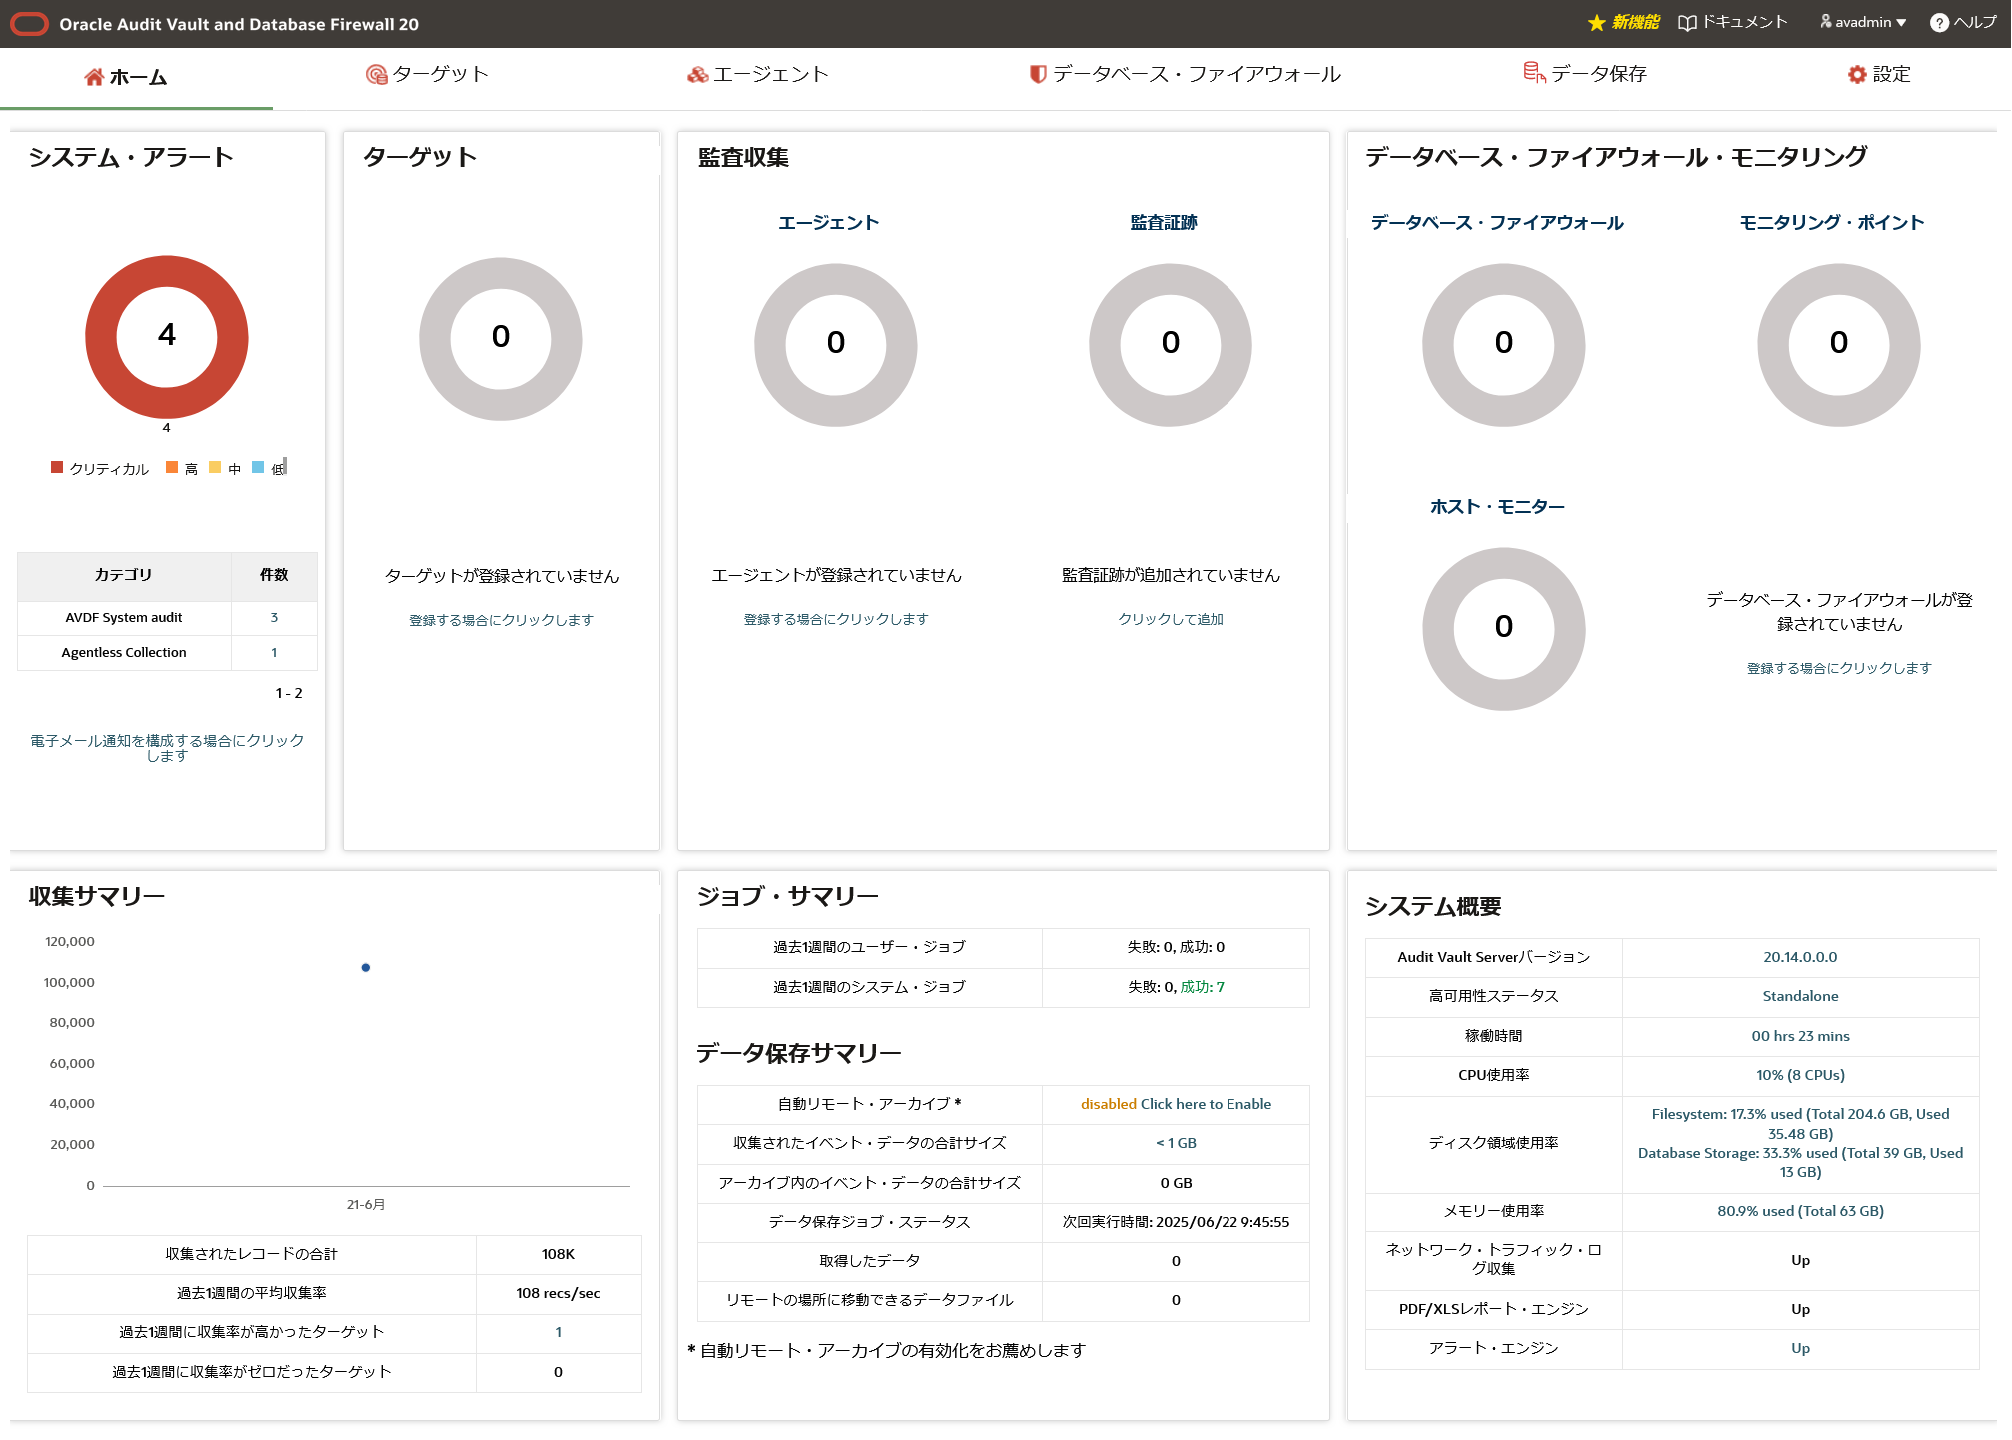This screenshot has height=1440, width=2012.
Task: Click the データ保存 database icon
Action: 1533,73
